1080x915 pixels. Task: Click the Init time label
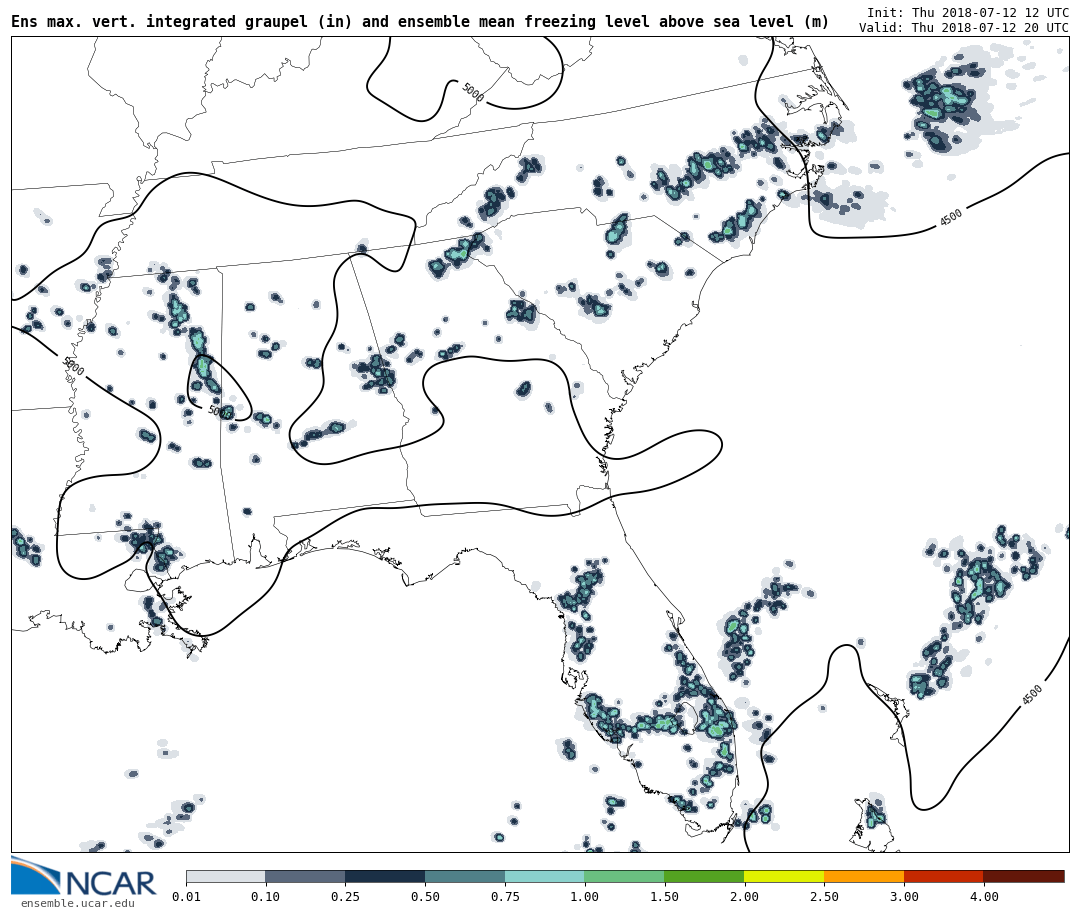pyautogui.click(x=967, y=12)
